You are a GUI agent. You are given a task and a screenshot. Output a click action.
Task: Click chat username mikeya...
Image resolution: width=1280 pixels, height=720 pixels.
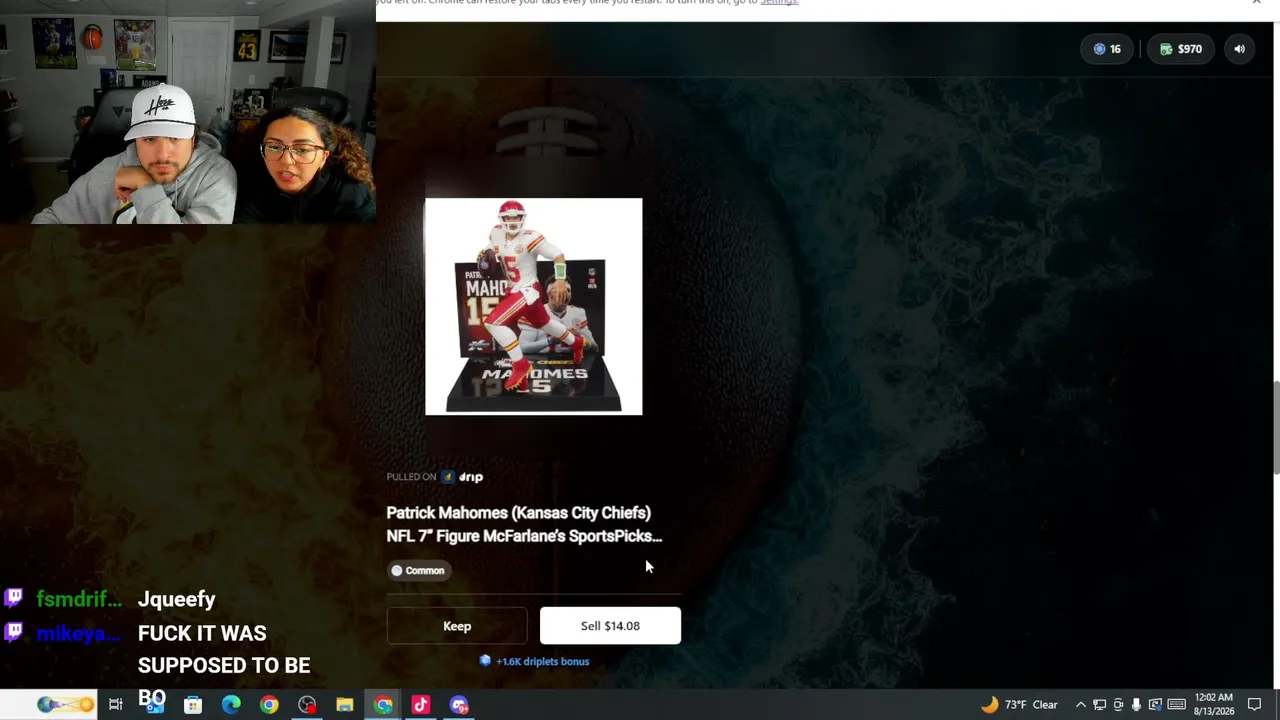click(79, 633)
